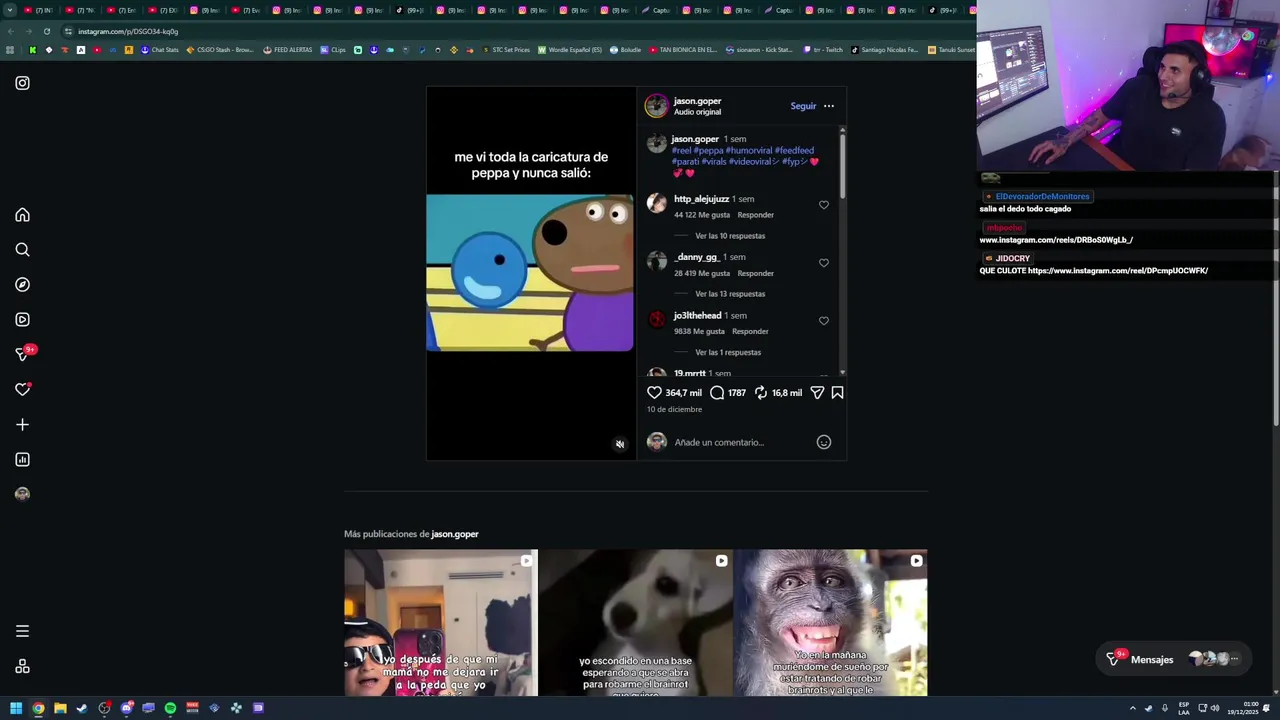Reply to jo3lthehead's comment
The height and width of the screenshot is (720, 1280).
click(750, 331)
